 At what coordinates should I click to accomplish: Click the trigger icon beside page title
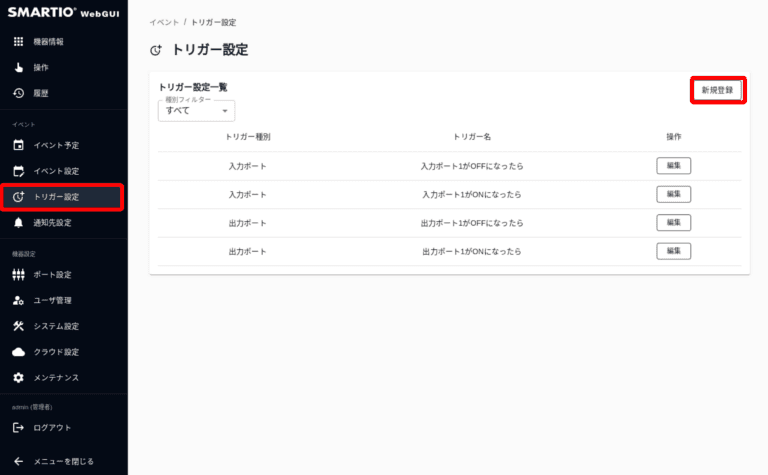pos(156,50)
